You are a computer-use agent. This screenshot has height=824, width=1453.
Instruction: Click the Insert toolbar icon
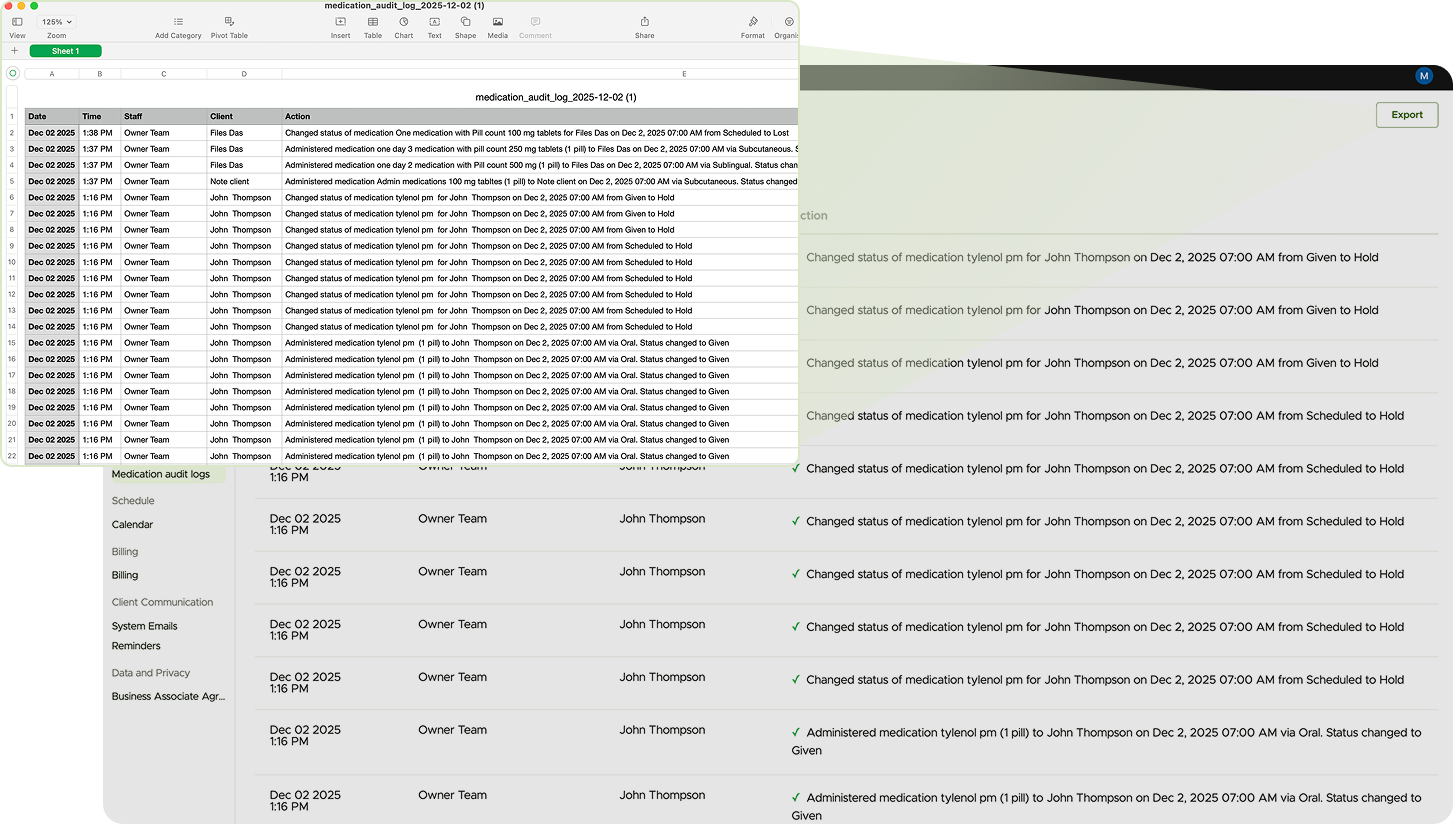click(x=340, y=22)
